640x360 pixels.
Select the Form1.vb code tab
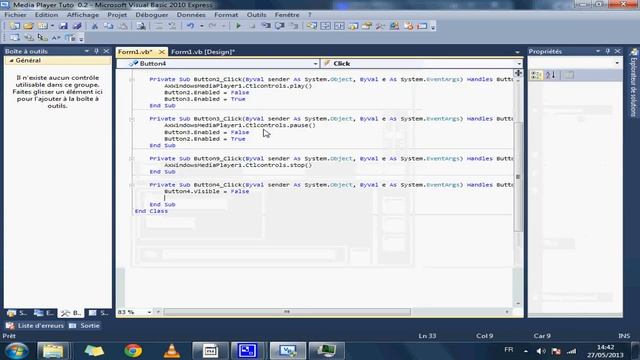point(135,52)
